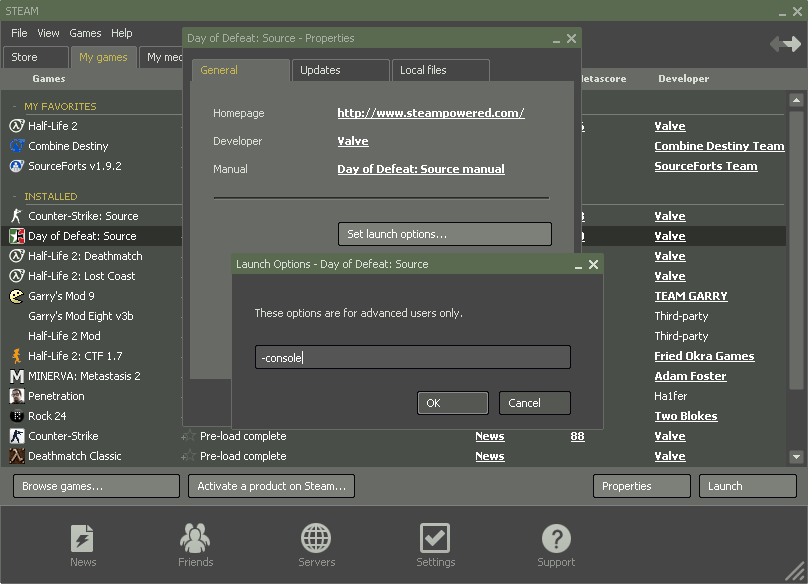
Task: Collapse the Installed games section
Action: (15, 197)
